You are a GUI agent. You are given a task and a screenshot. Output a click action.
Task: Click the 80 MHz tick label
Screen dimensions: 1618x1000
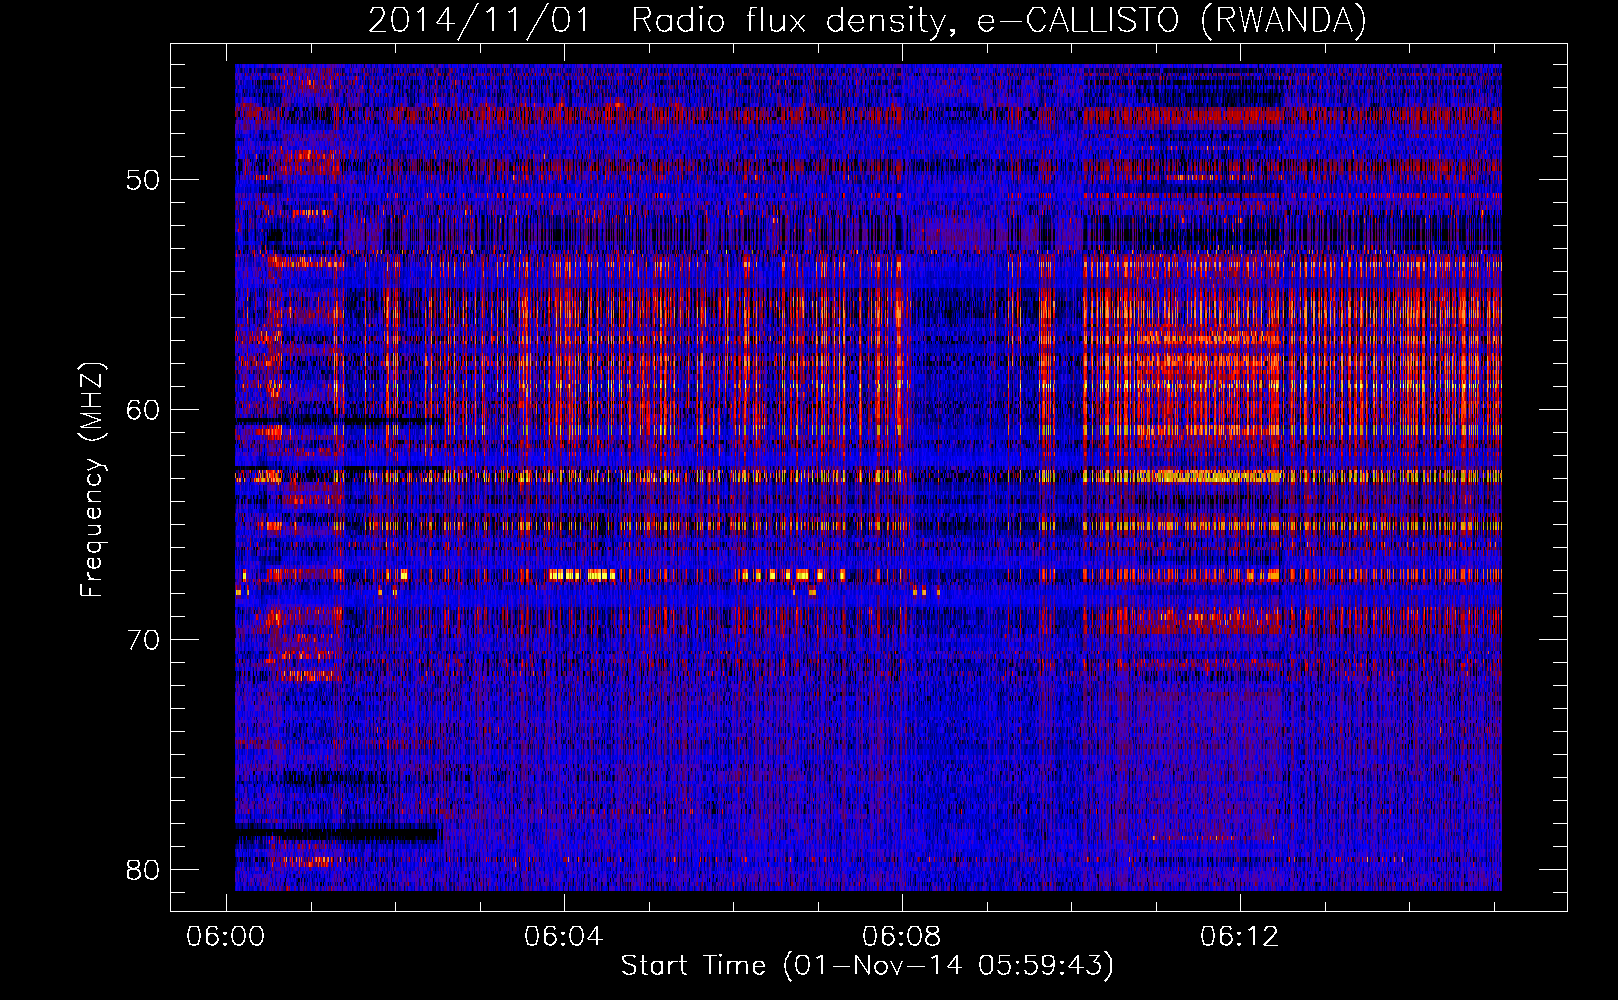click(143, 869)
